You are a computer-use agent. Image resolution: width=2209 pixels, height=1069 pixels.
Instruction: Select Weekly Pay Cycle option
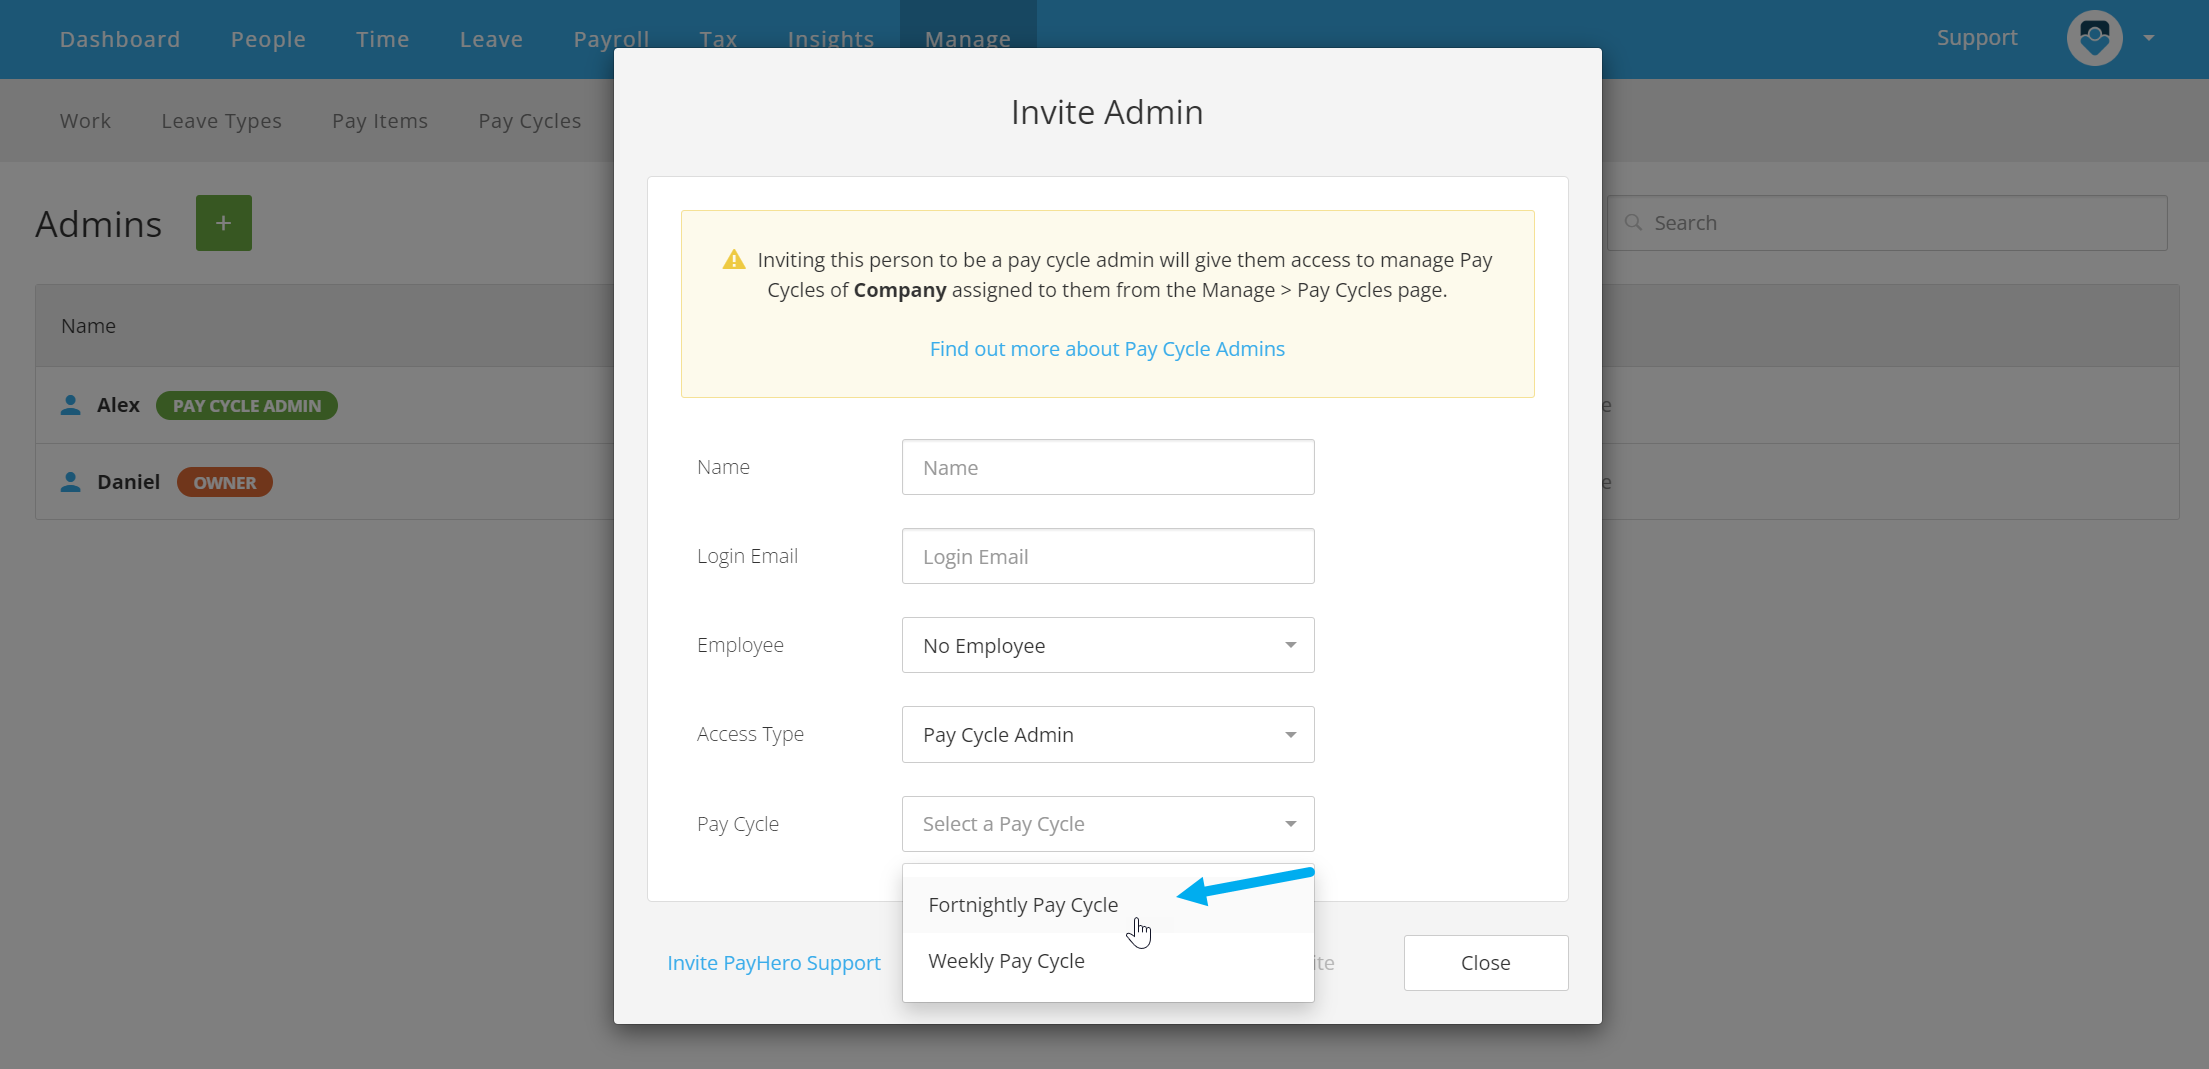[1108, 961]
